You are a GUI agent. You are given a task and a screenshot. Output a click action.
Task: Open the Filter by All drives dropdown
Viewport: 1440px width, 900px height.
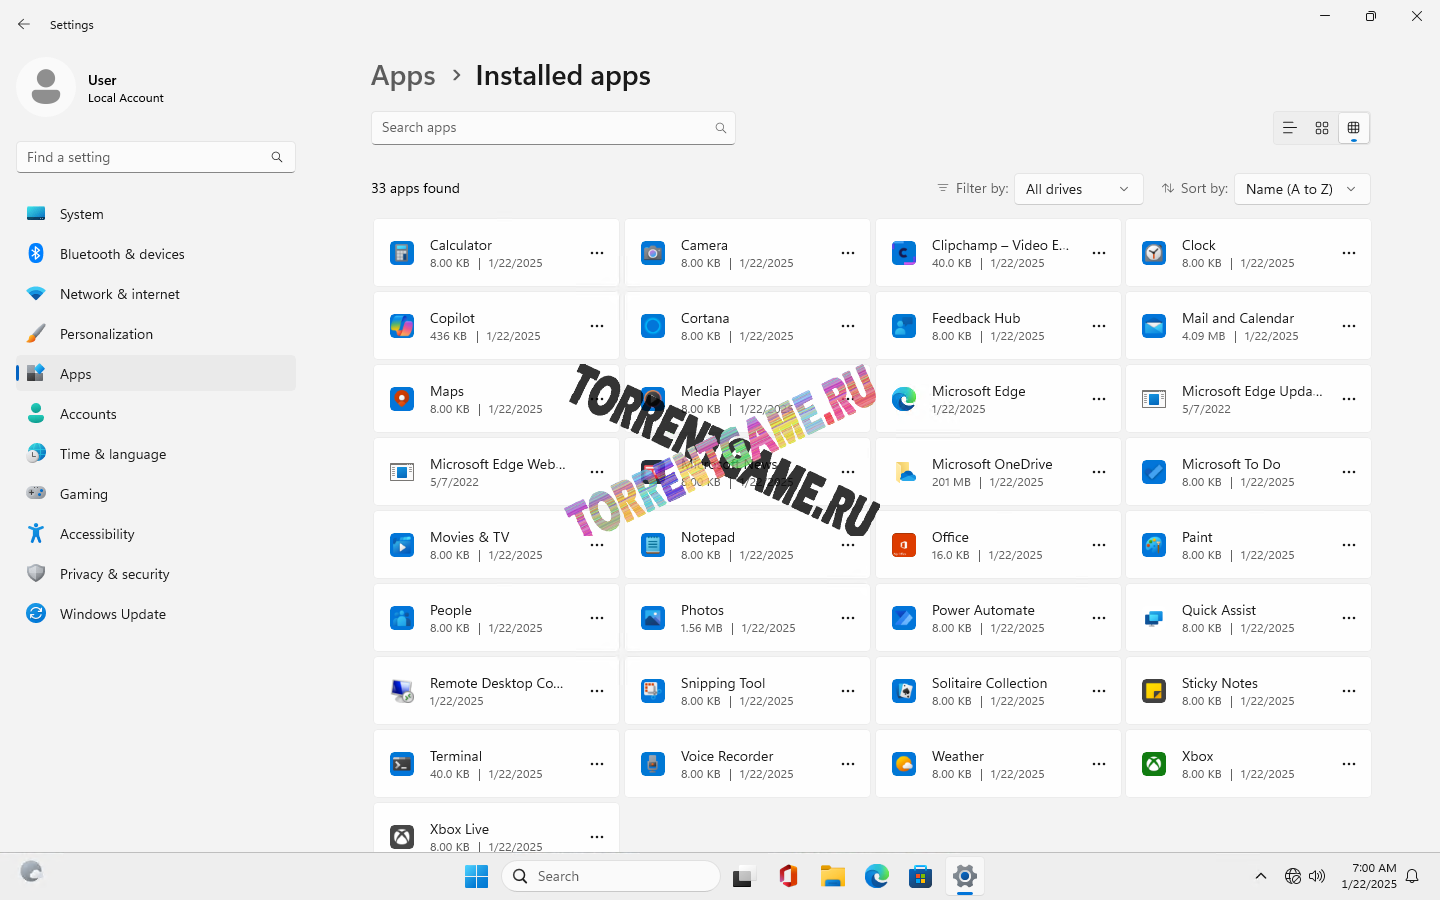(1078, 189)
